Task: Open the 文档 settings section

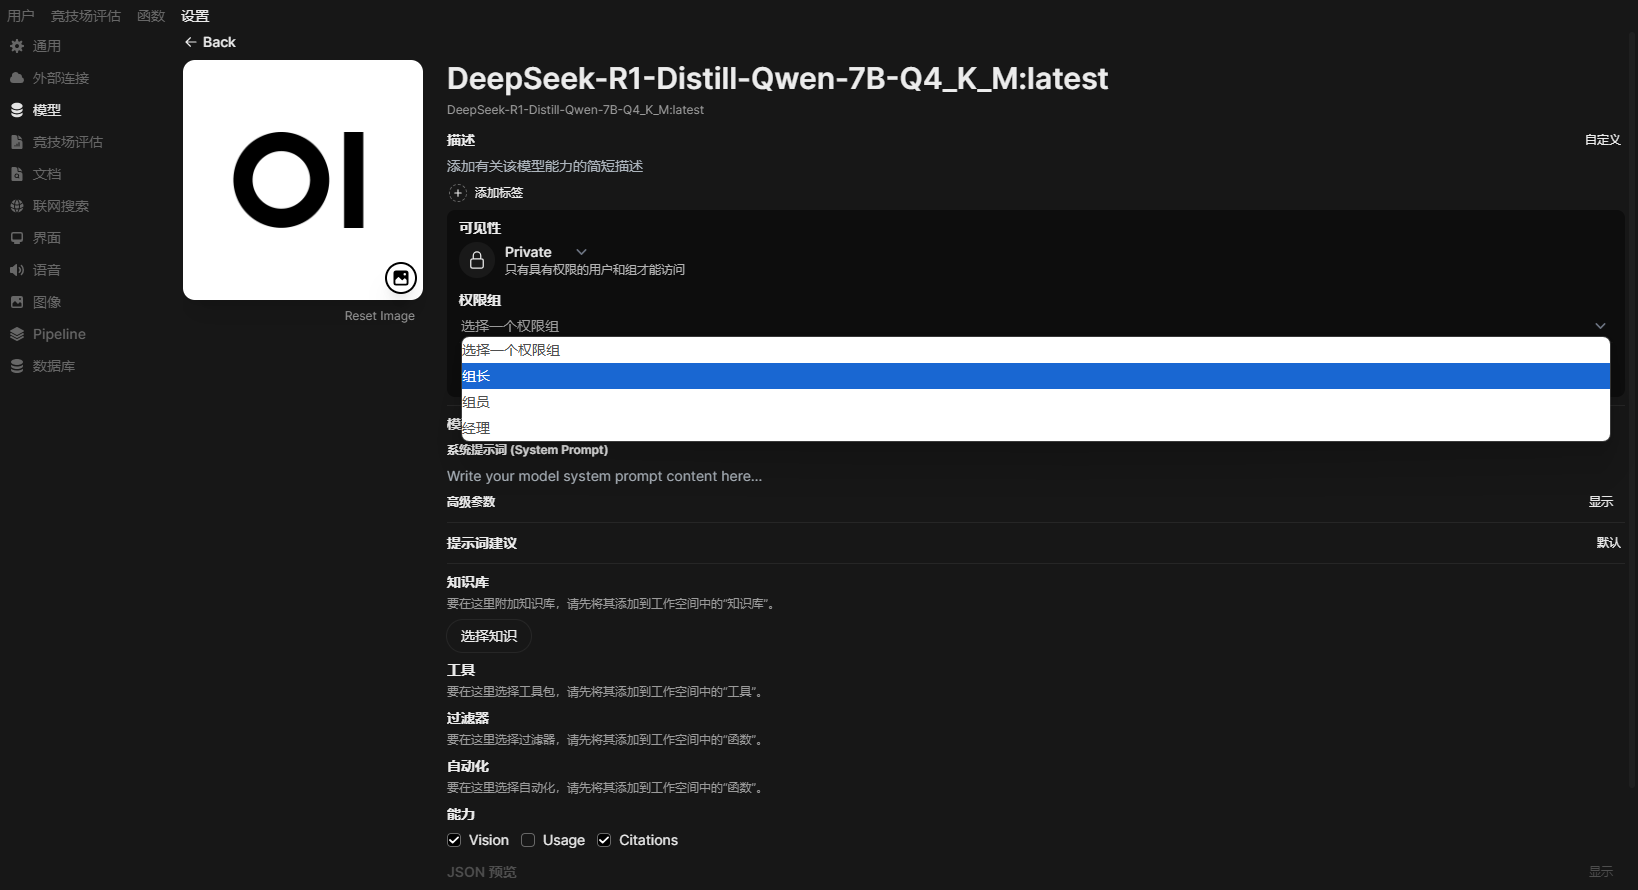Action: coord(47,174)
